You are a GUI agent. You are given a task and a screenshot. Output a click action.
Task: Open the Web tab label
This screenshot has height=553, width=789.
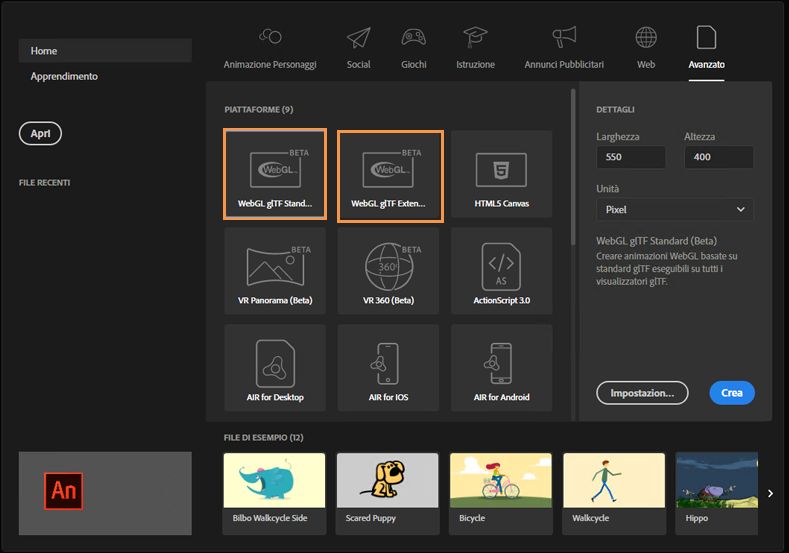(646, 64)
